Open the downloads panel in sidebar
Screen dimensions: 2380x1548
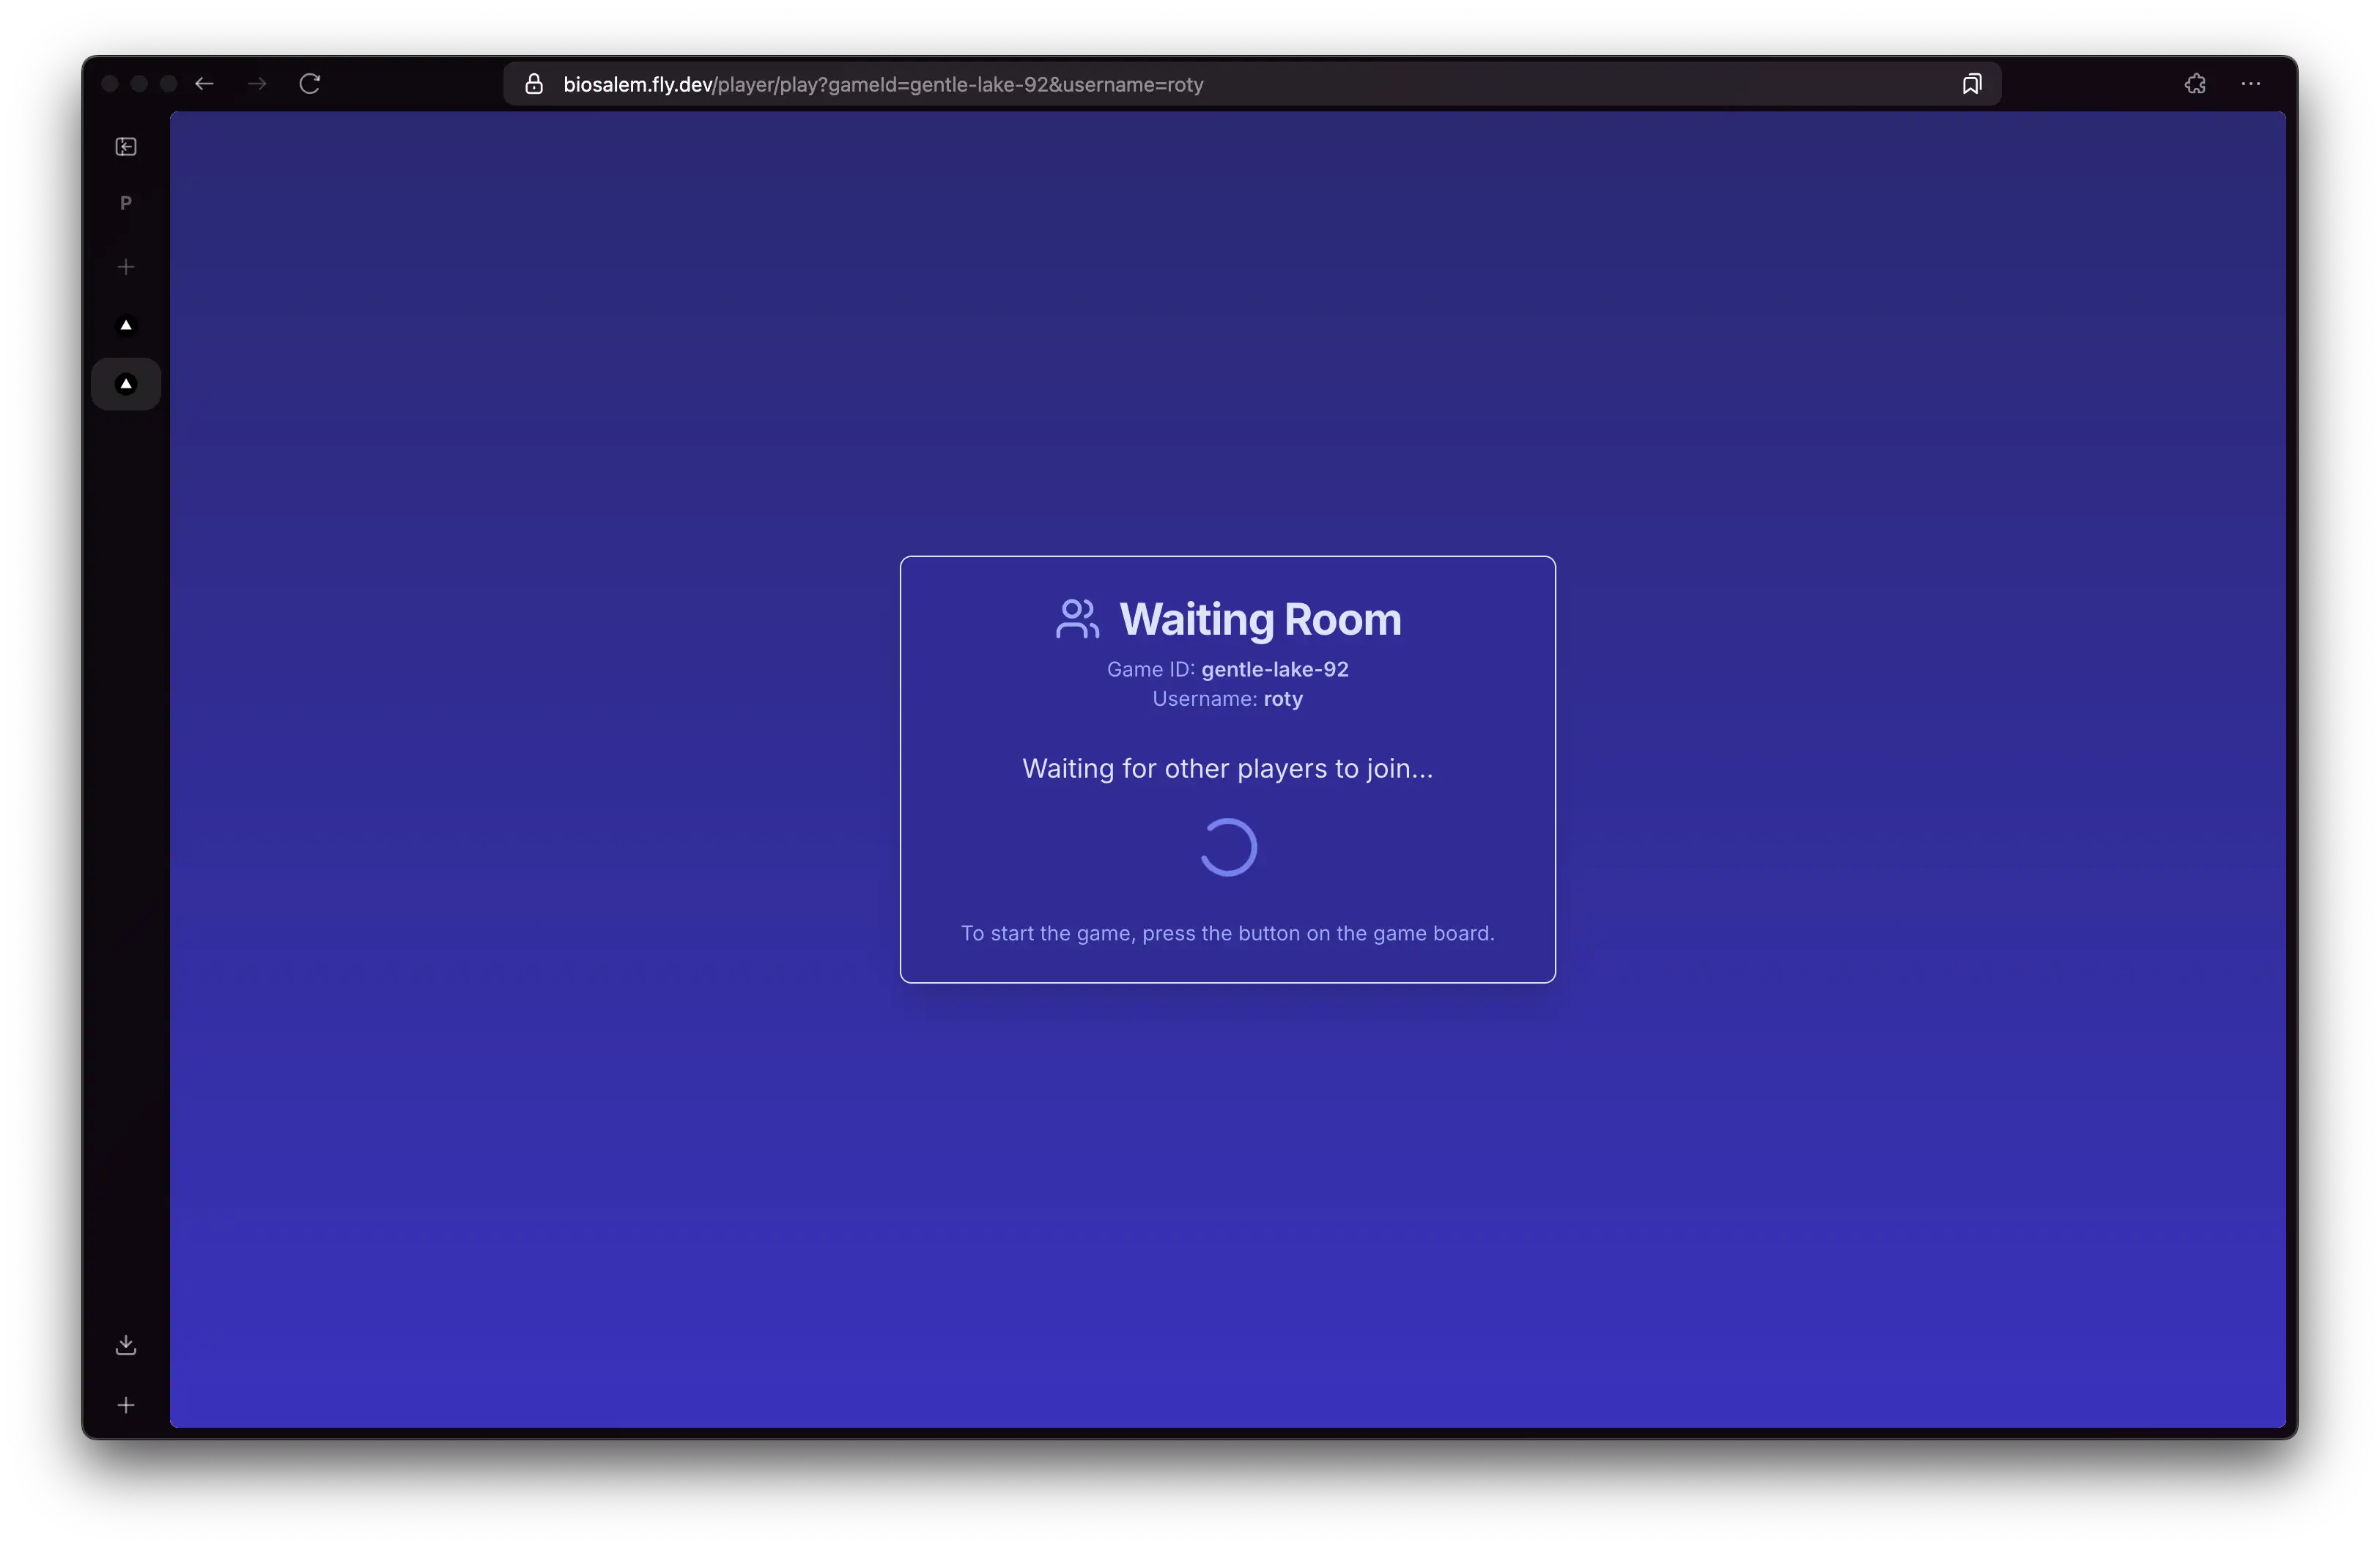(125, 1344)
